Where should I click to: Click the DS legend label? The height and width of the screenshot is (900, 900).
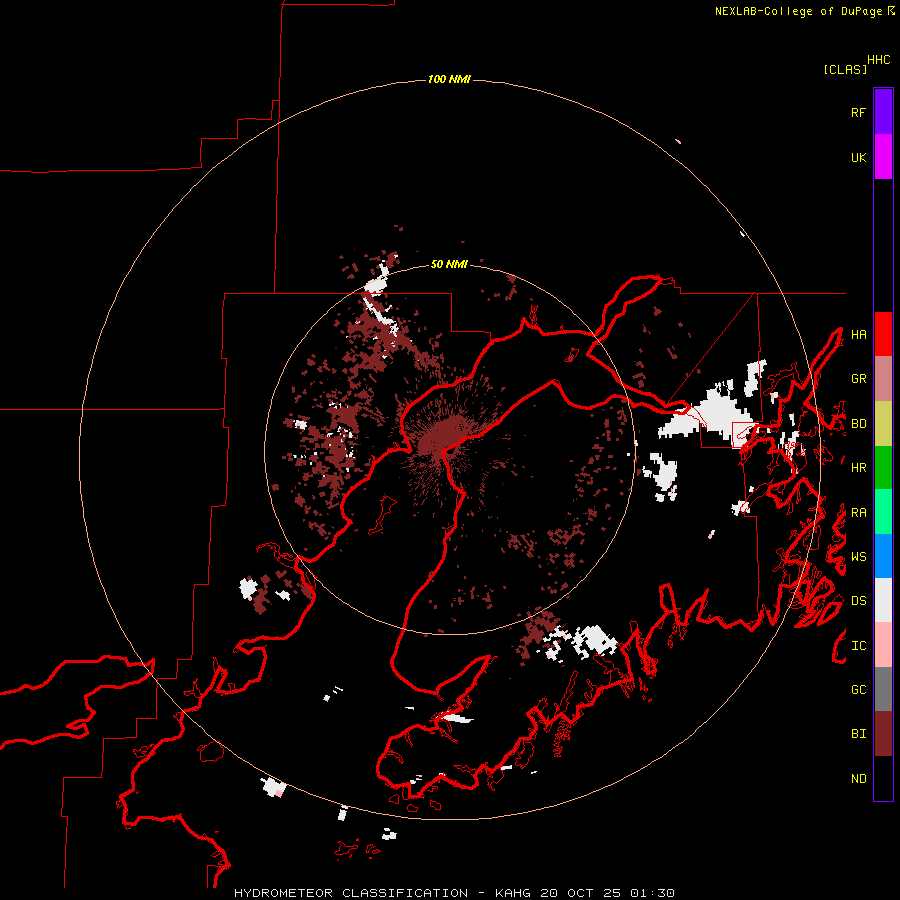click(858, 601)
